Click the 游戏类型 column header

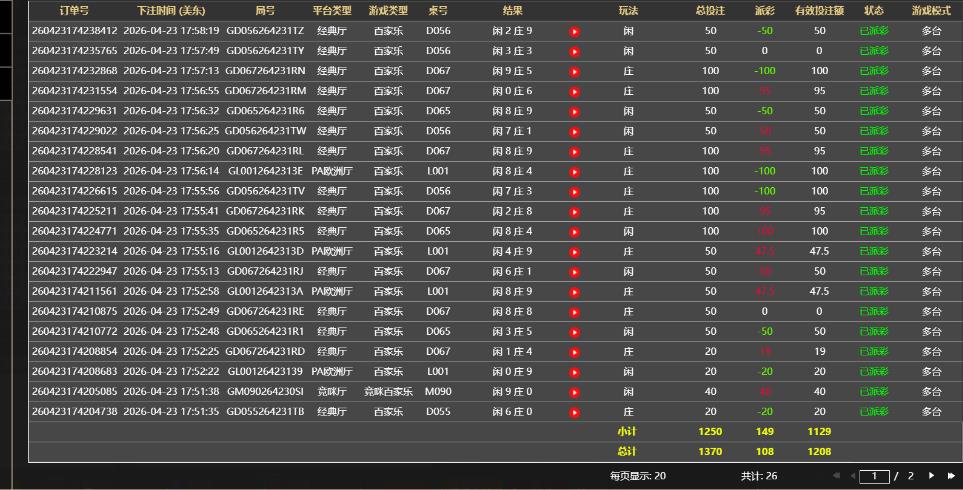coord(388,10)
